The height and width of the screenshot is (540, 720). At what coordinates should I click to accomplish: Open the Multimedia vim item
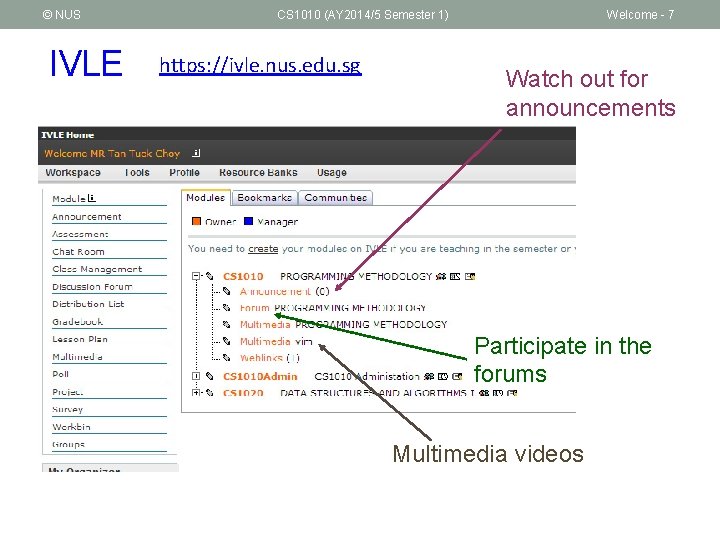point(276,342)
